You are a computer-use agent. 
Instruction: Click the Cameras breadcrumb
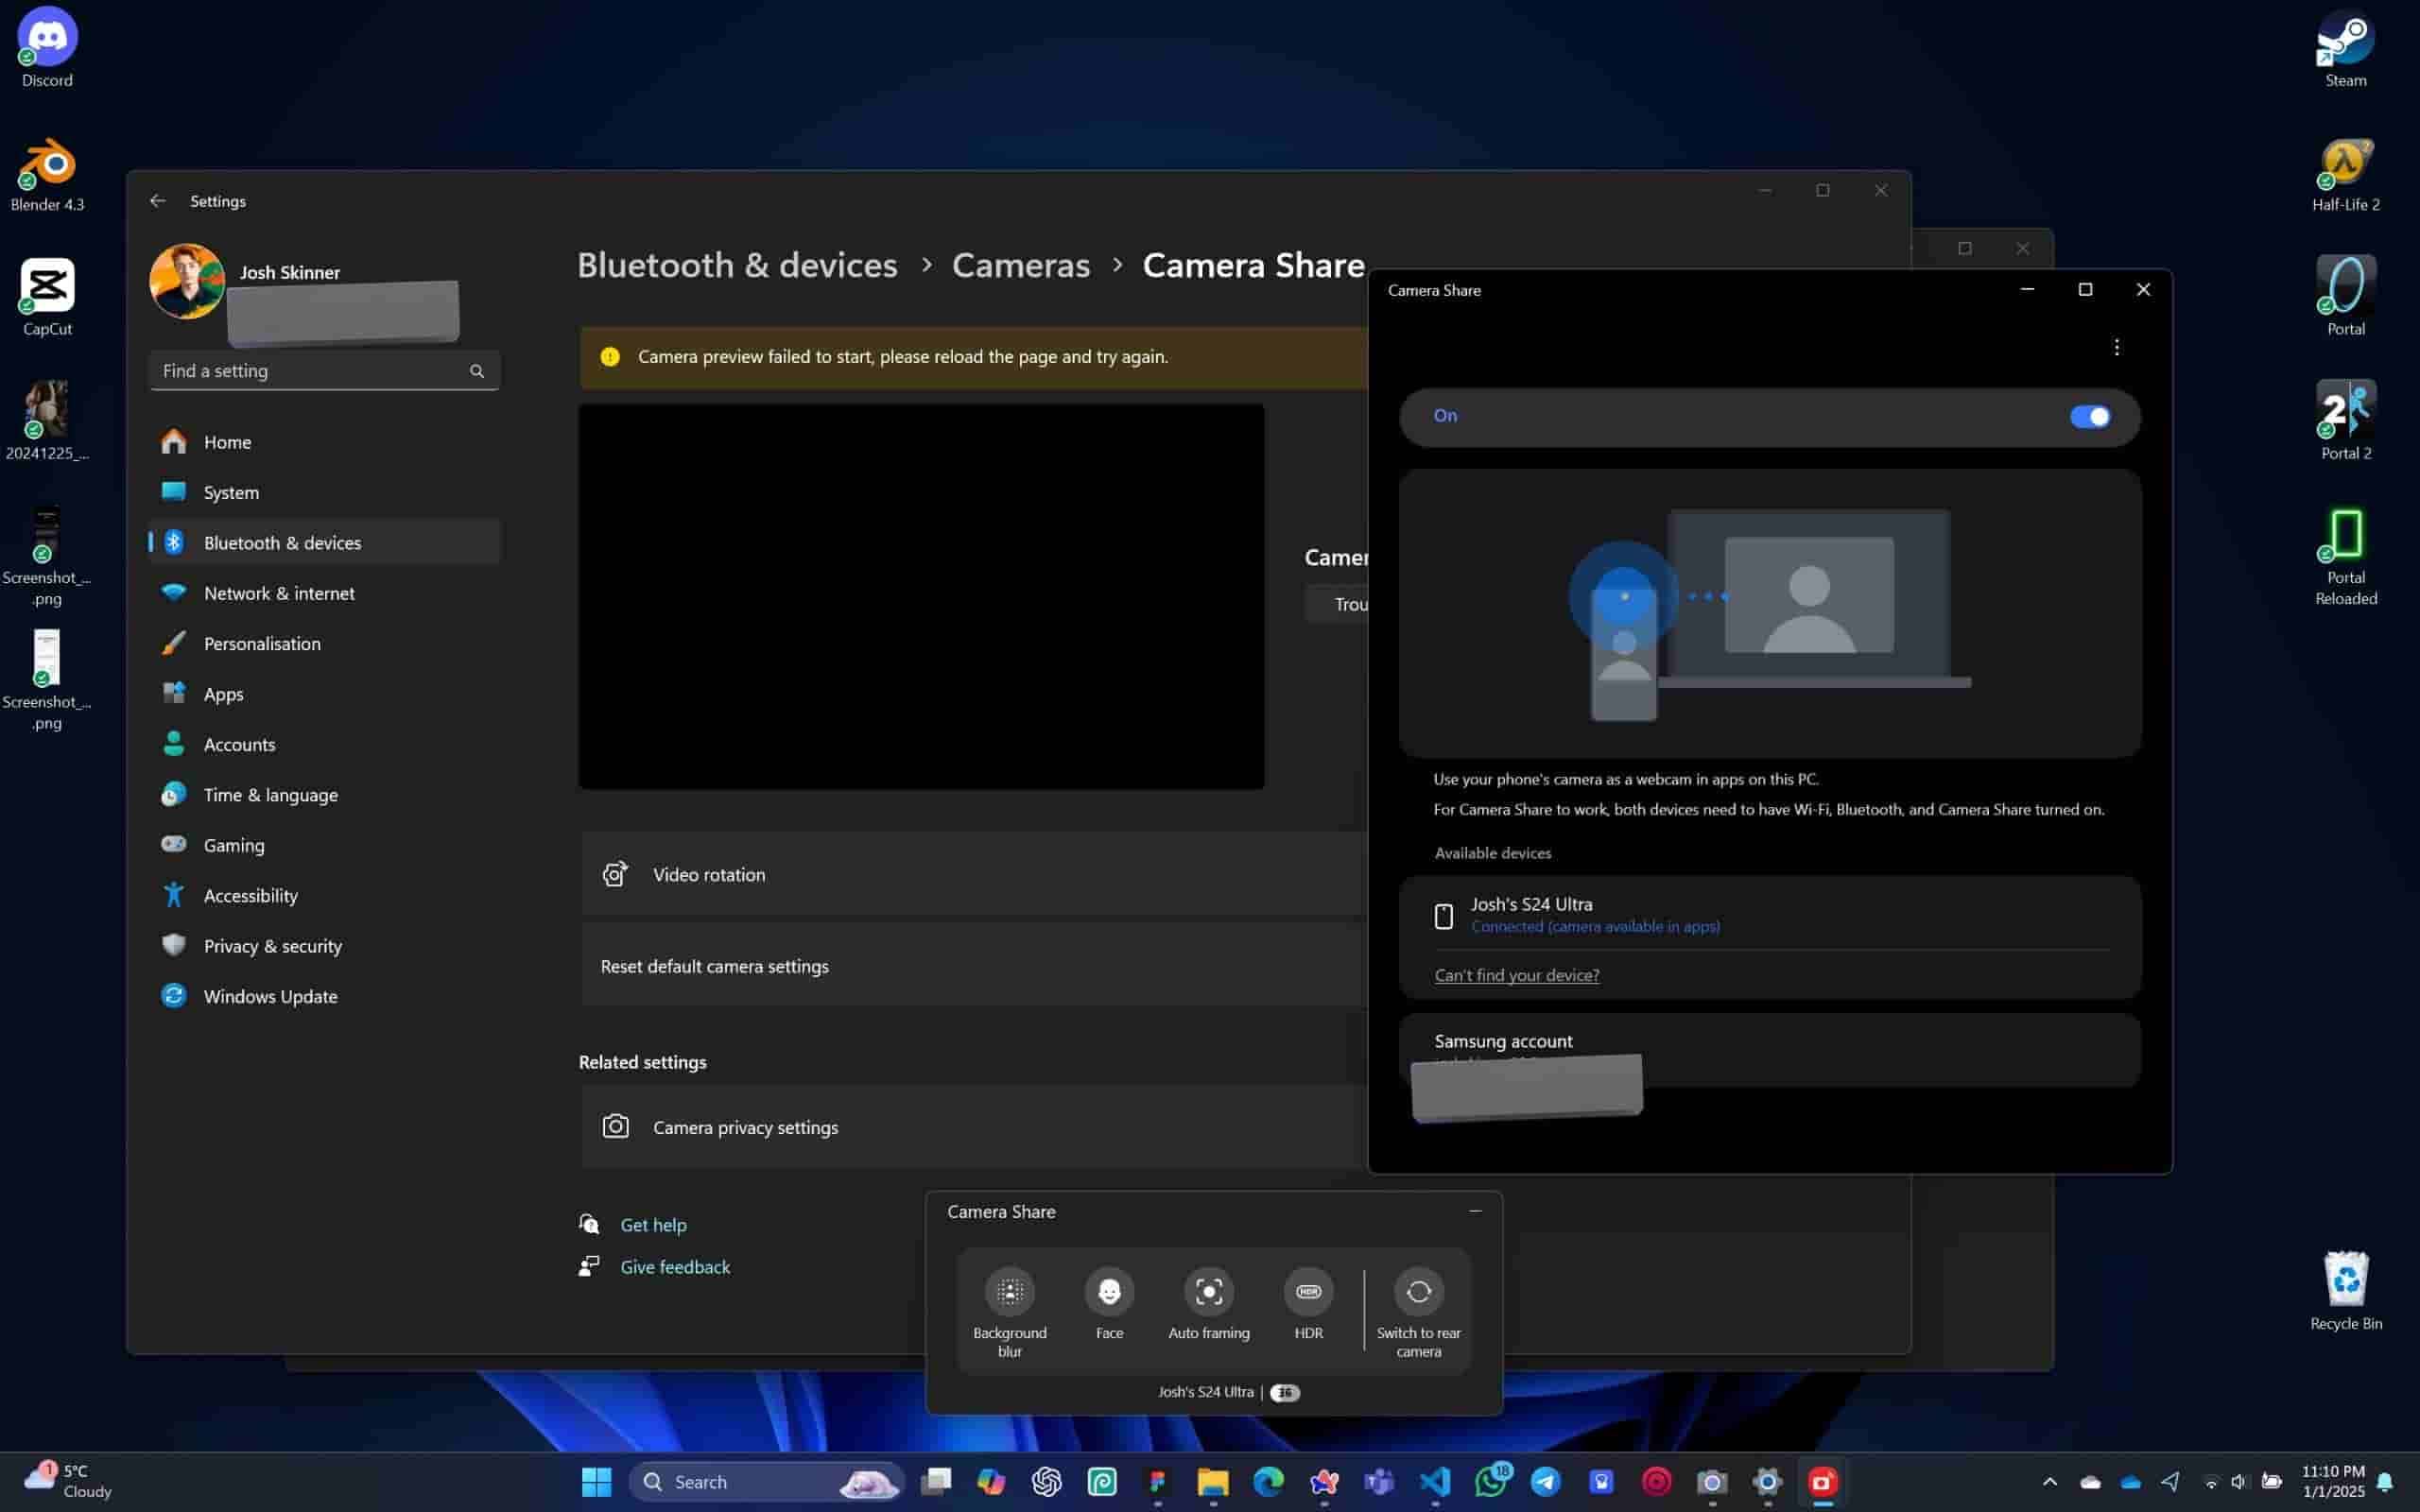1020,265
